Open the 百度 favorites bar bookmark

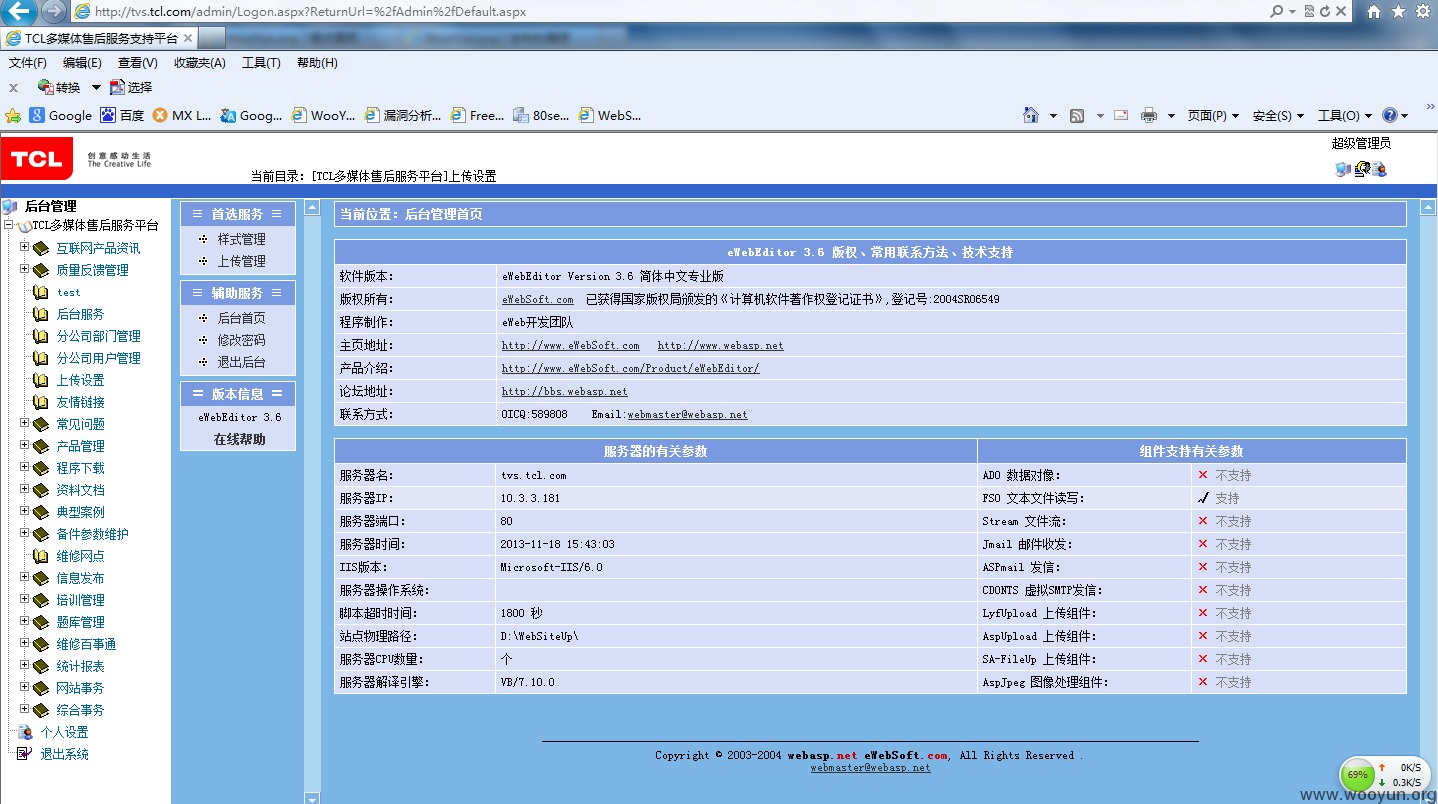tap(123, 115)
